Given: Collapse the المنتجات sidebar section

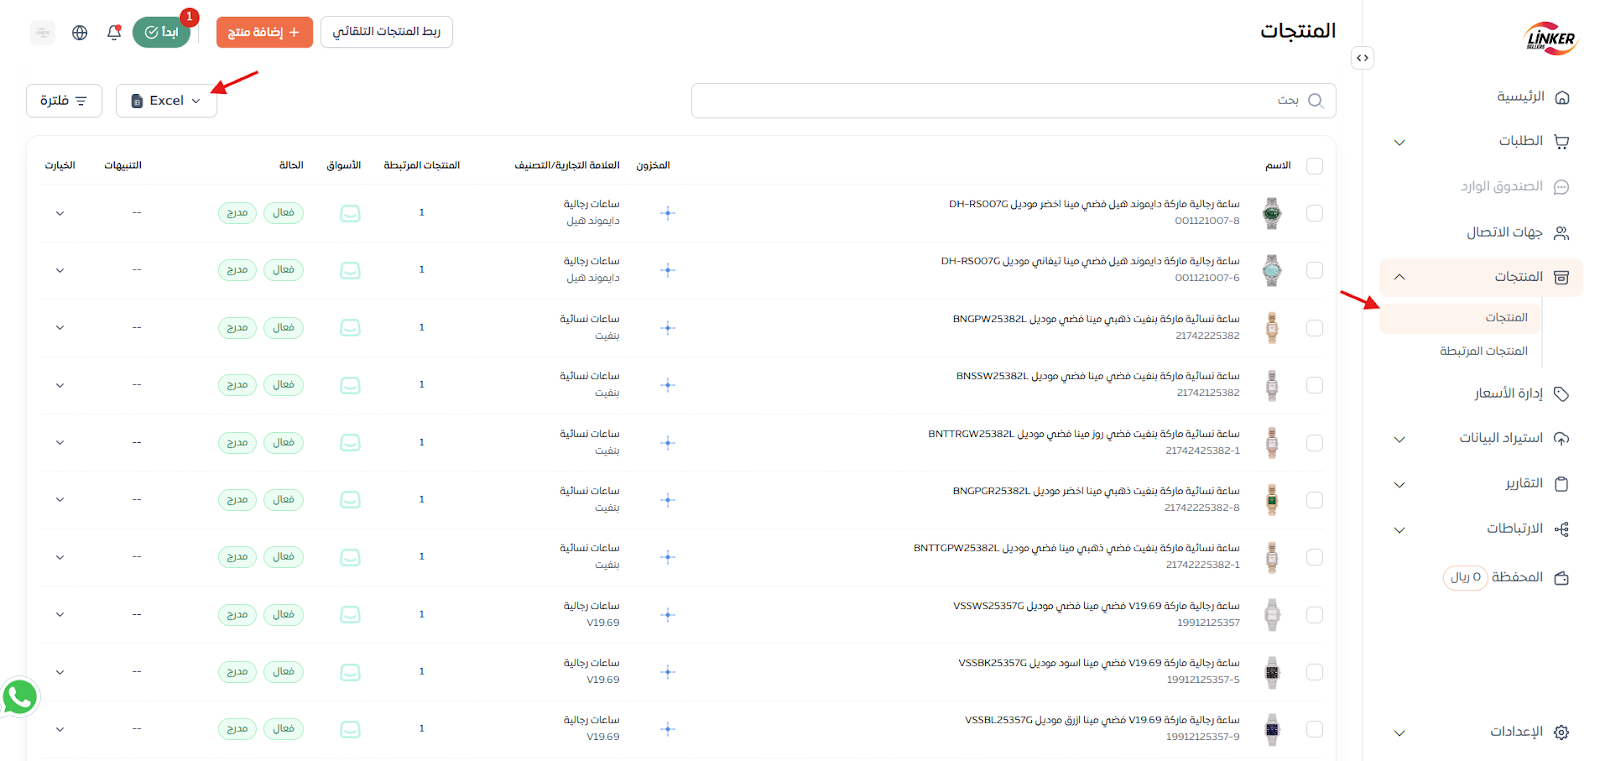Looking at the screenshot, I should point(1400,277).
